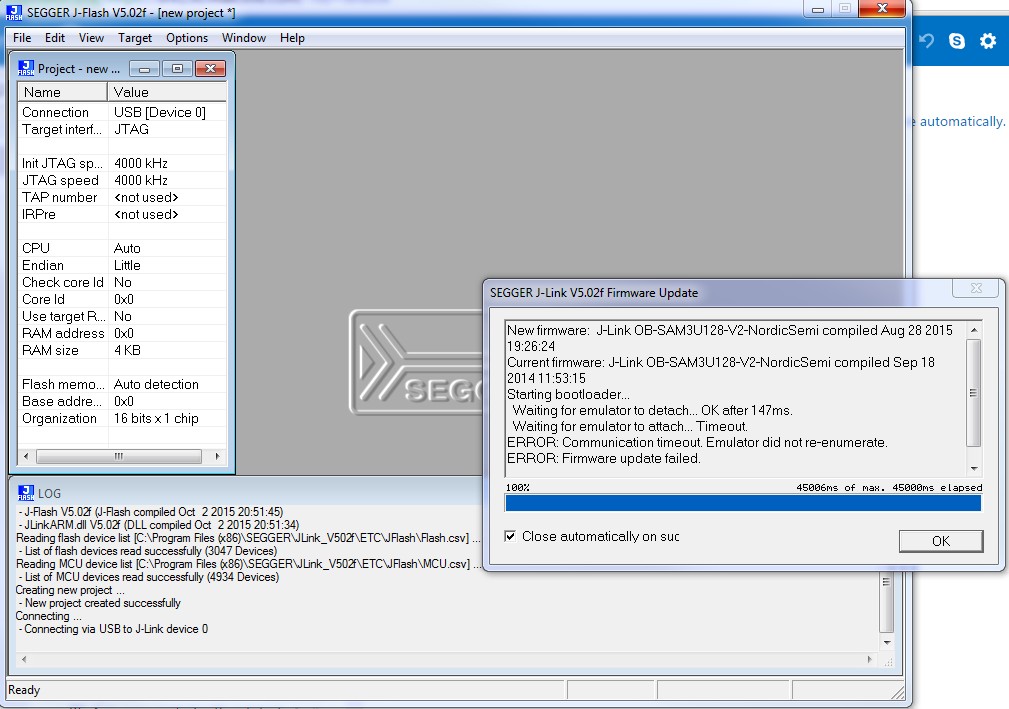This screenshot has height=709, width=1009.
Task: Select the Flash memory row
Action: [x=122, y=384]
